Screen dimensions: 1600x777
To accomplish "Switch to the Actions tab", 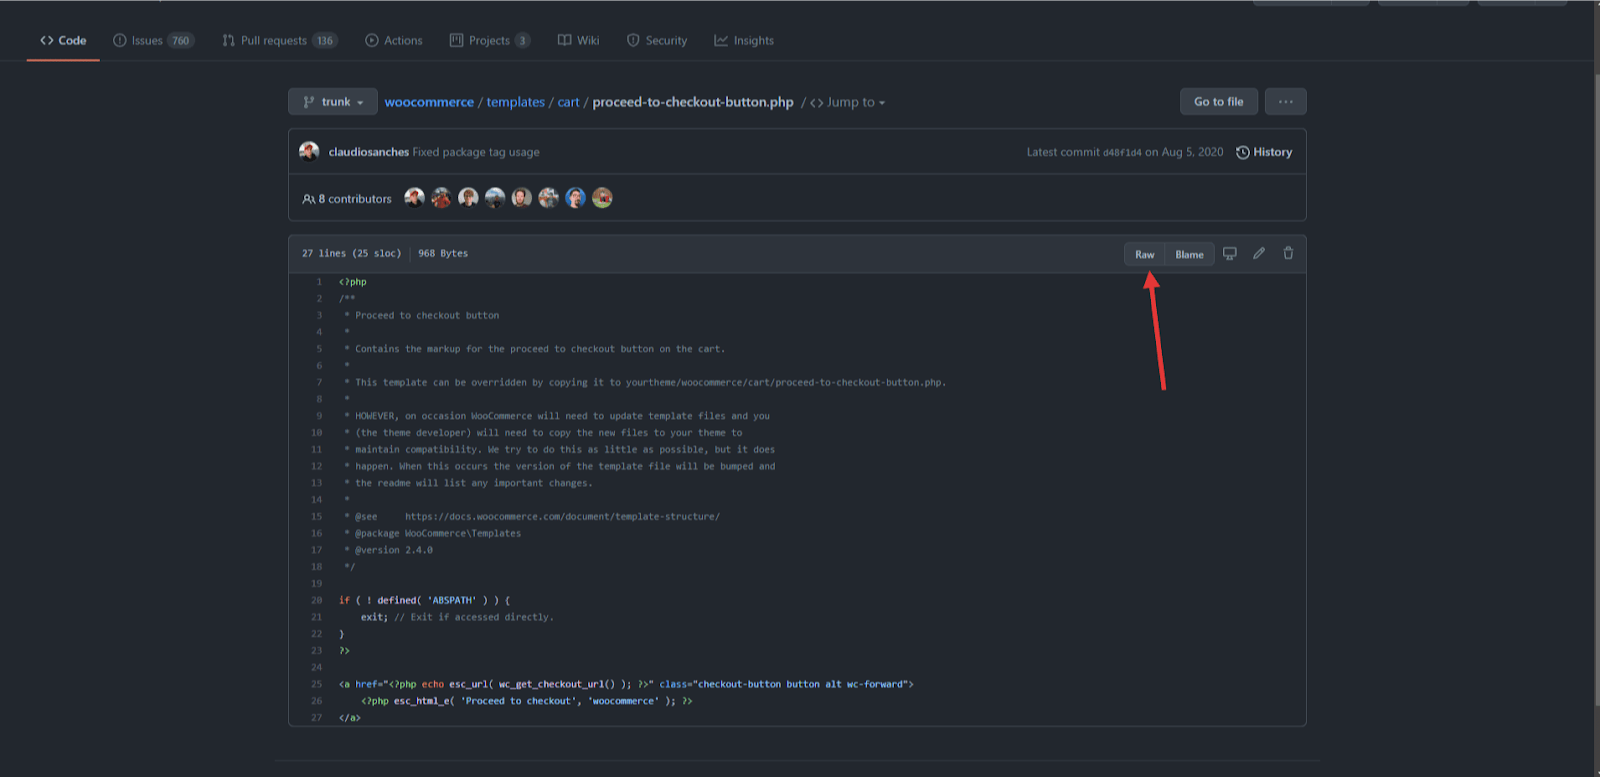I will pos(394,40).
